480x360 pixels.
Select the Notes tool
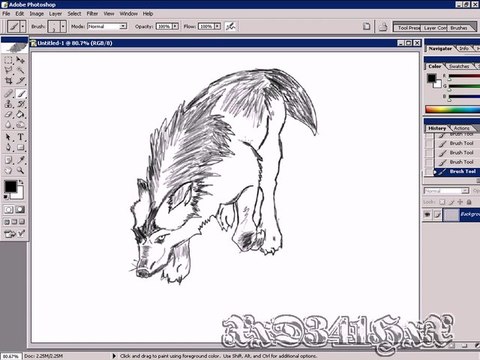point(8,160)
